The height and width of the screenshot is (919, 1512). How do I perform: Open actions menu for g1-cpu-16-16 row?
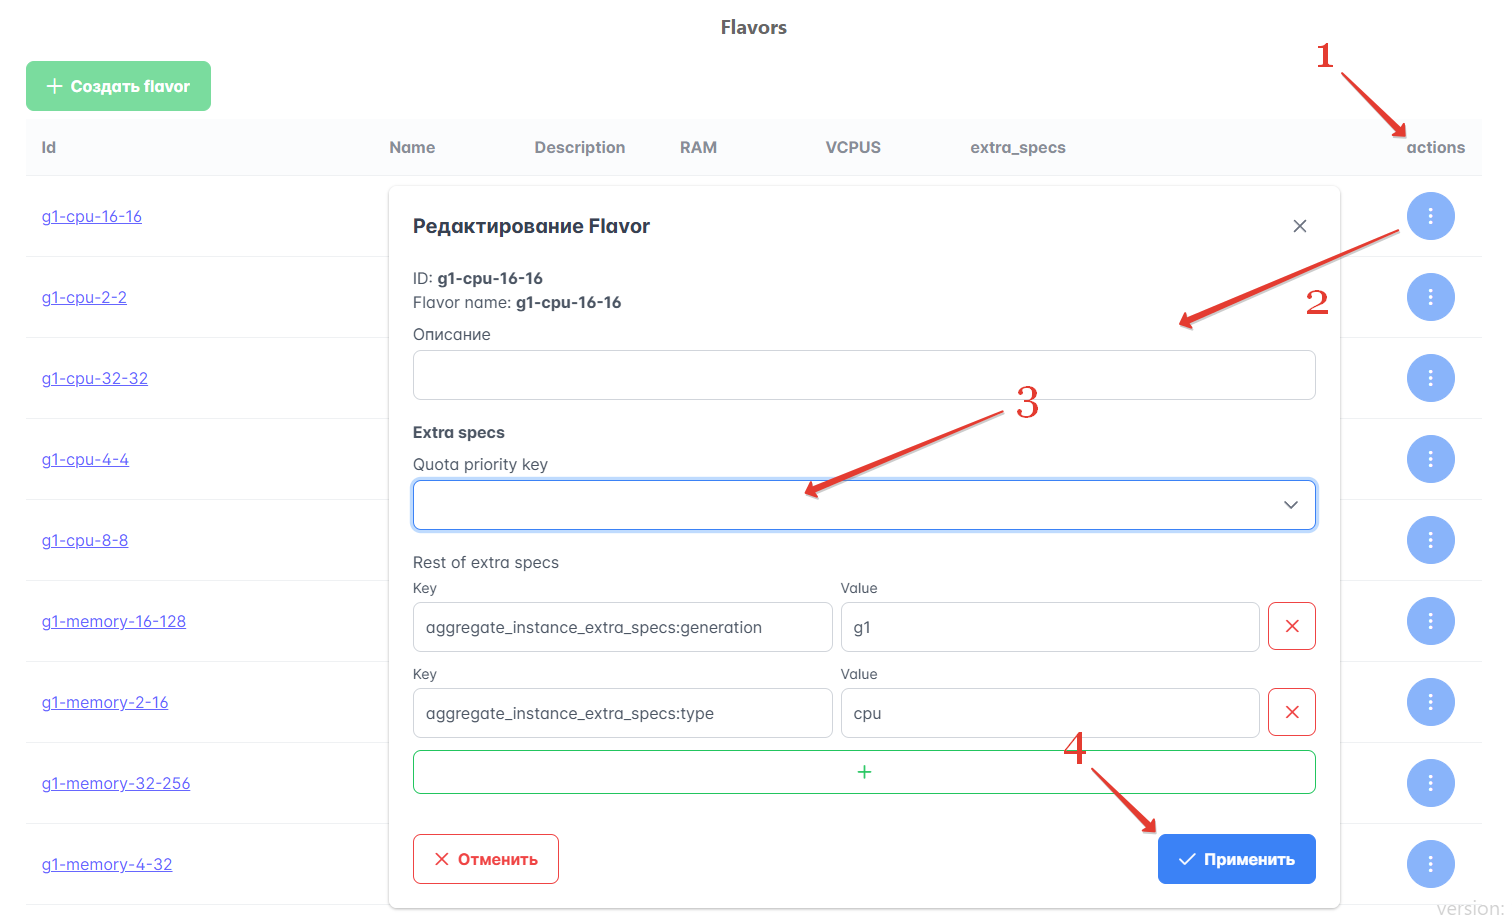click(1430, 216)
